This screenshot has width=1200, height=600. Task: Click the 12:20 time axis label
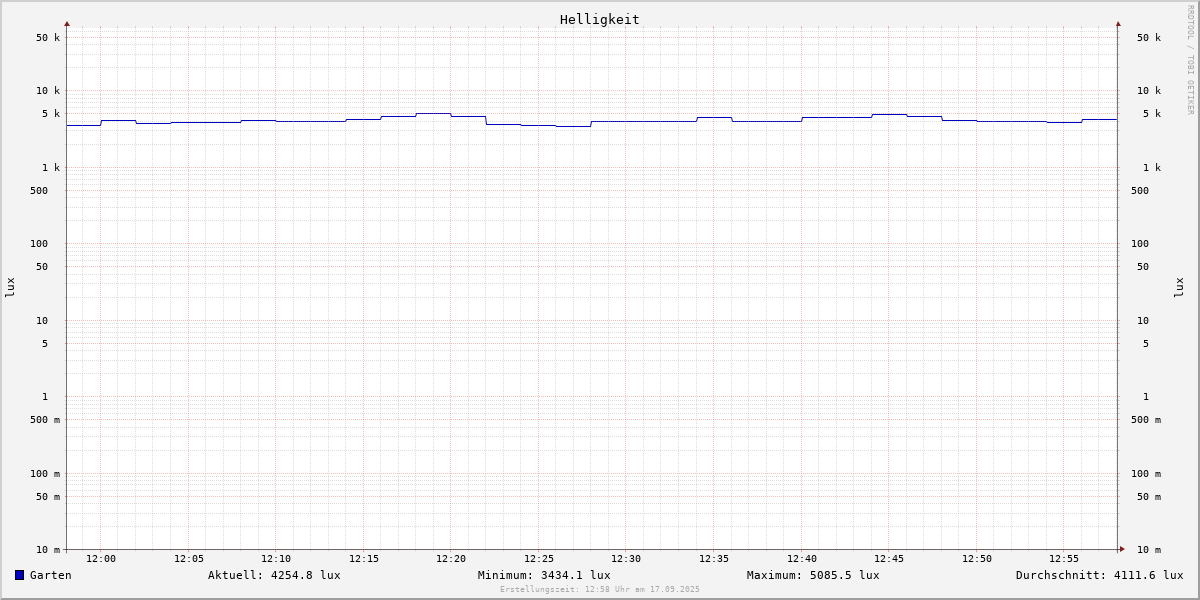tap(451, 559)
